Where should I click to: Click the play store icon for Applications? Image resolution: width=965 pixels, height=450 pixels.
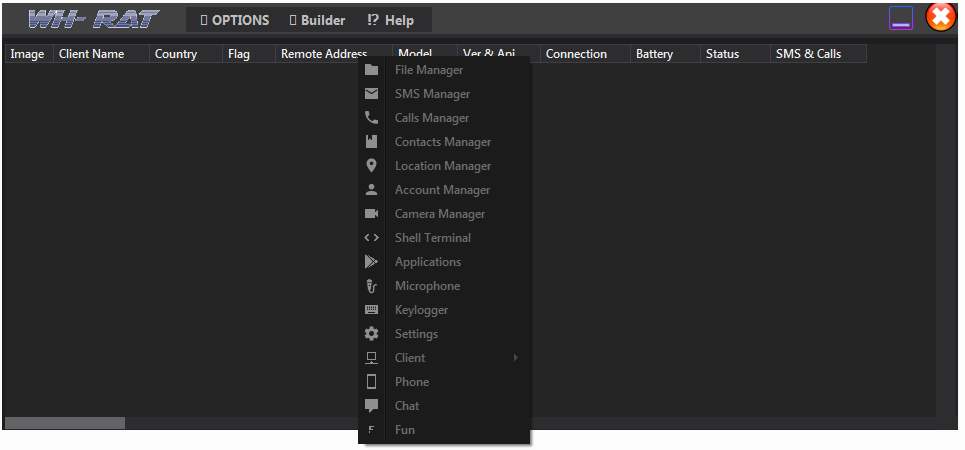pos(371,262)
